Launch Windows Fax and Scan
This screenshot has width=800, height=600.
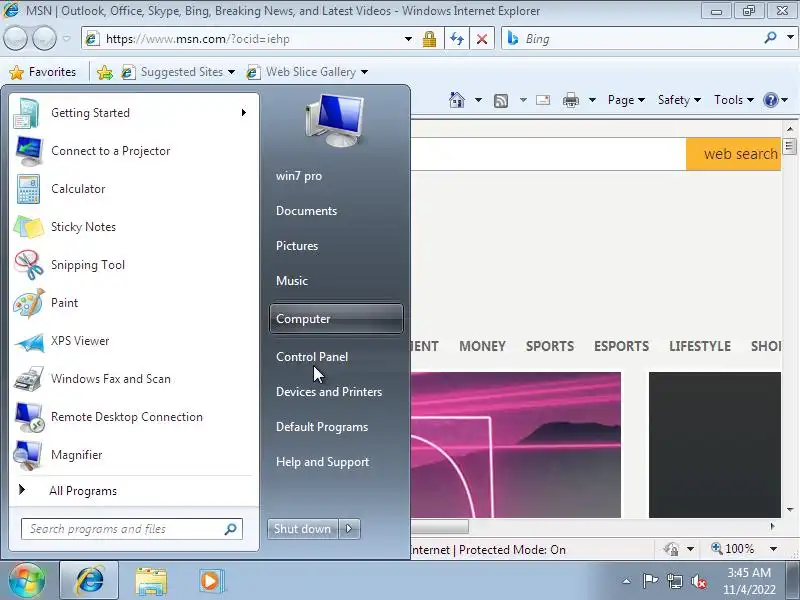133,379
